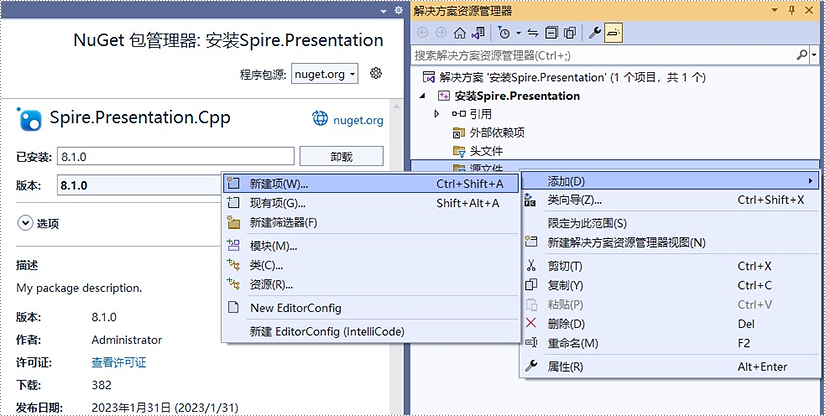825x416 pixels.
Task: Collapse the 安装Spire.Presentation project node
Action: tap(423, 96)
